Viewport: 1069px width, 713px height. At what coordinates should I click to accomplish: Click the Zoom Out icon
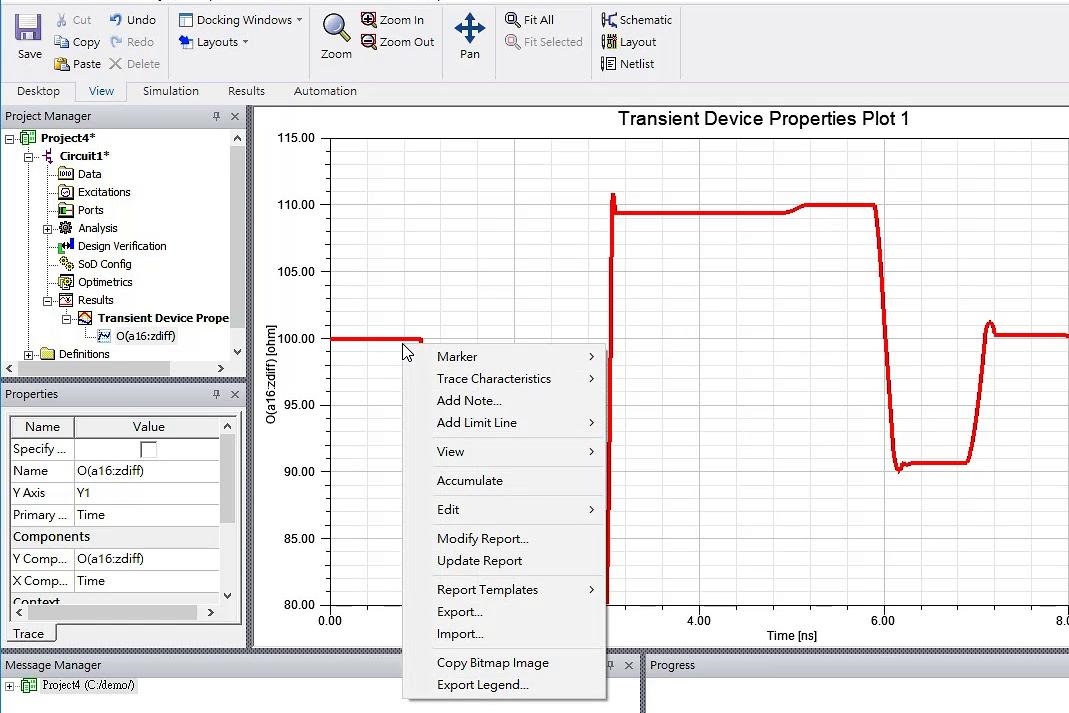point(368,42)
